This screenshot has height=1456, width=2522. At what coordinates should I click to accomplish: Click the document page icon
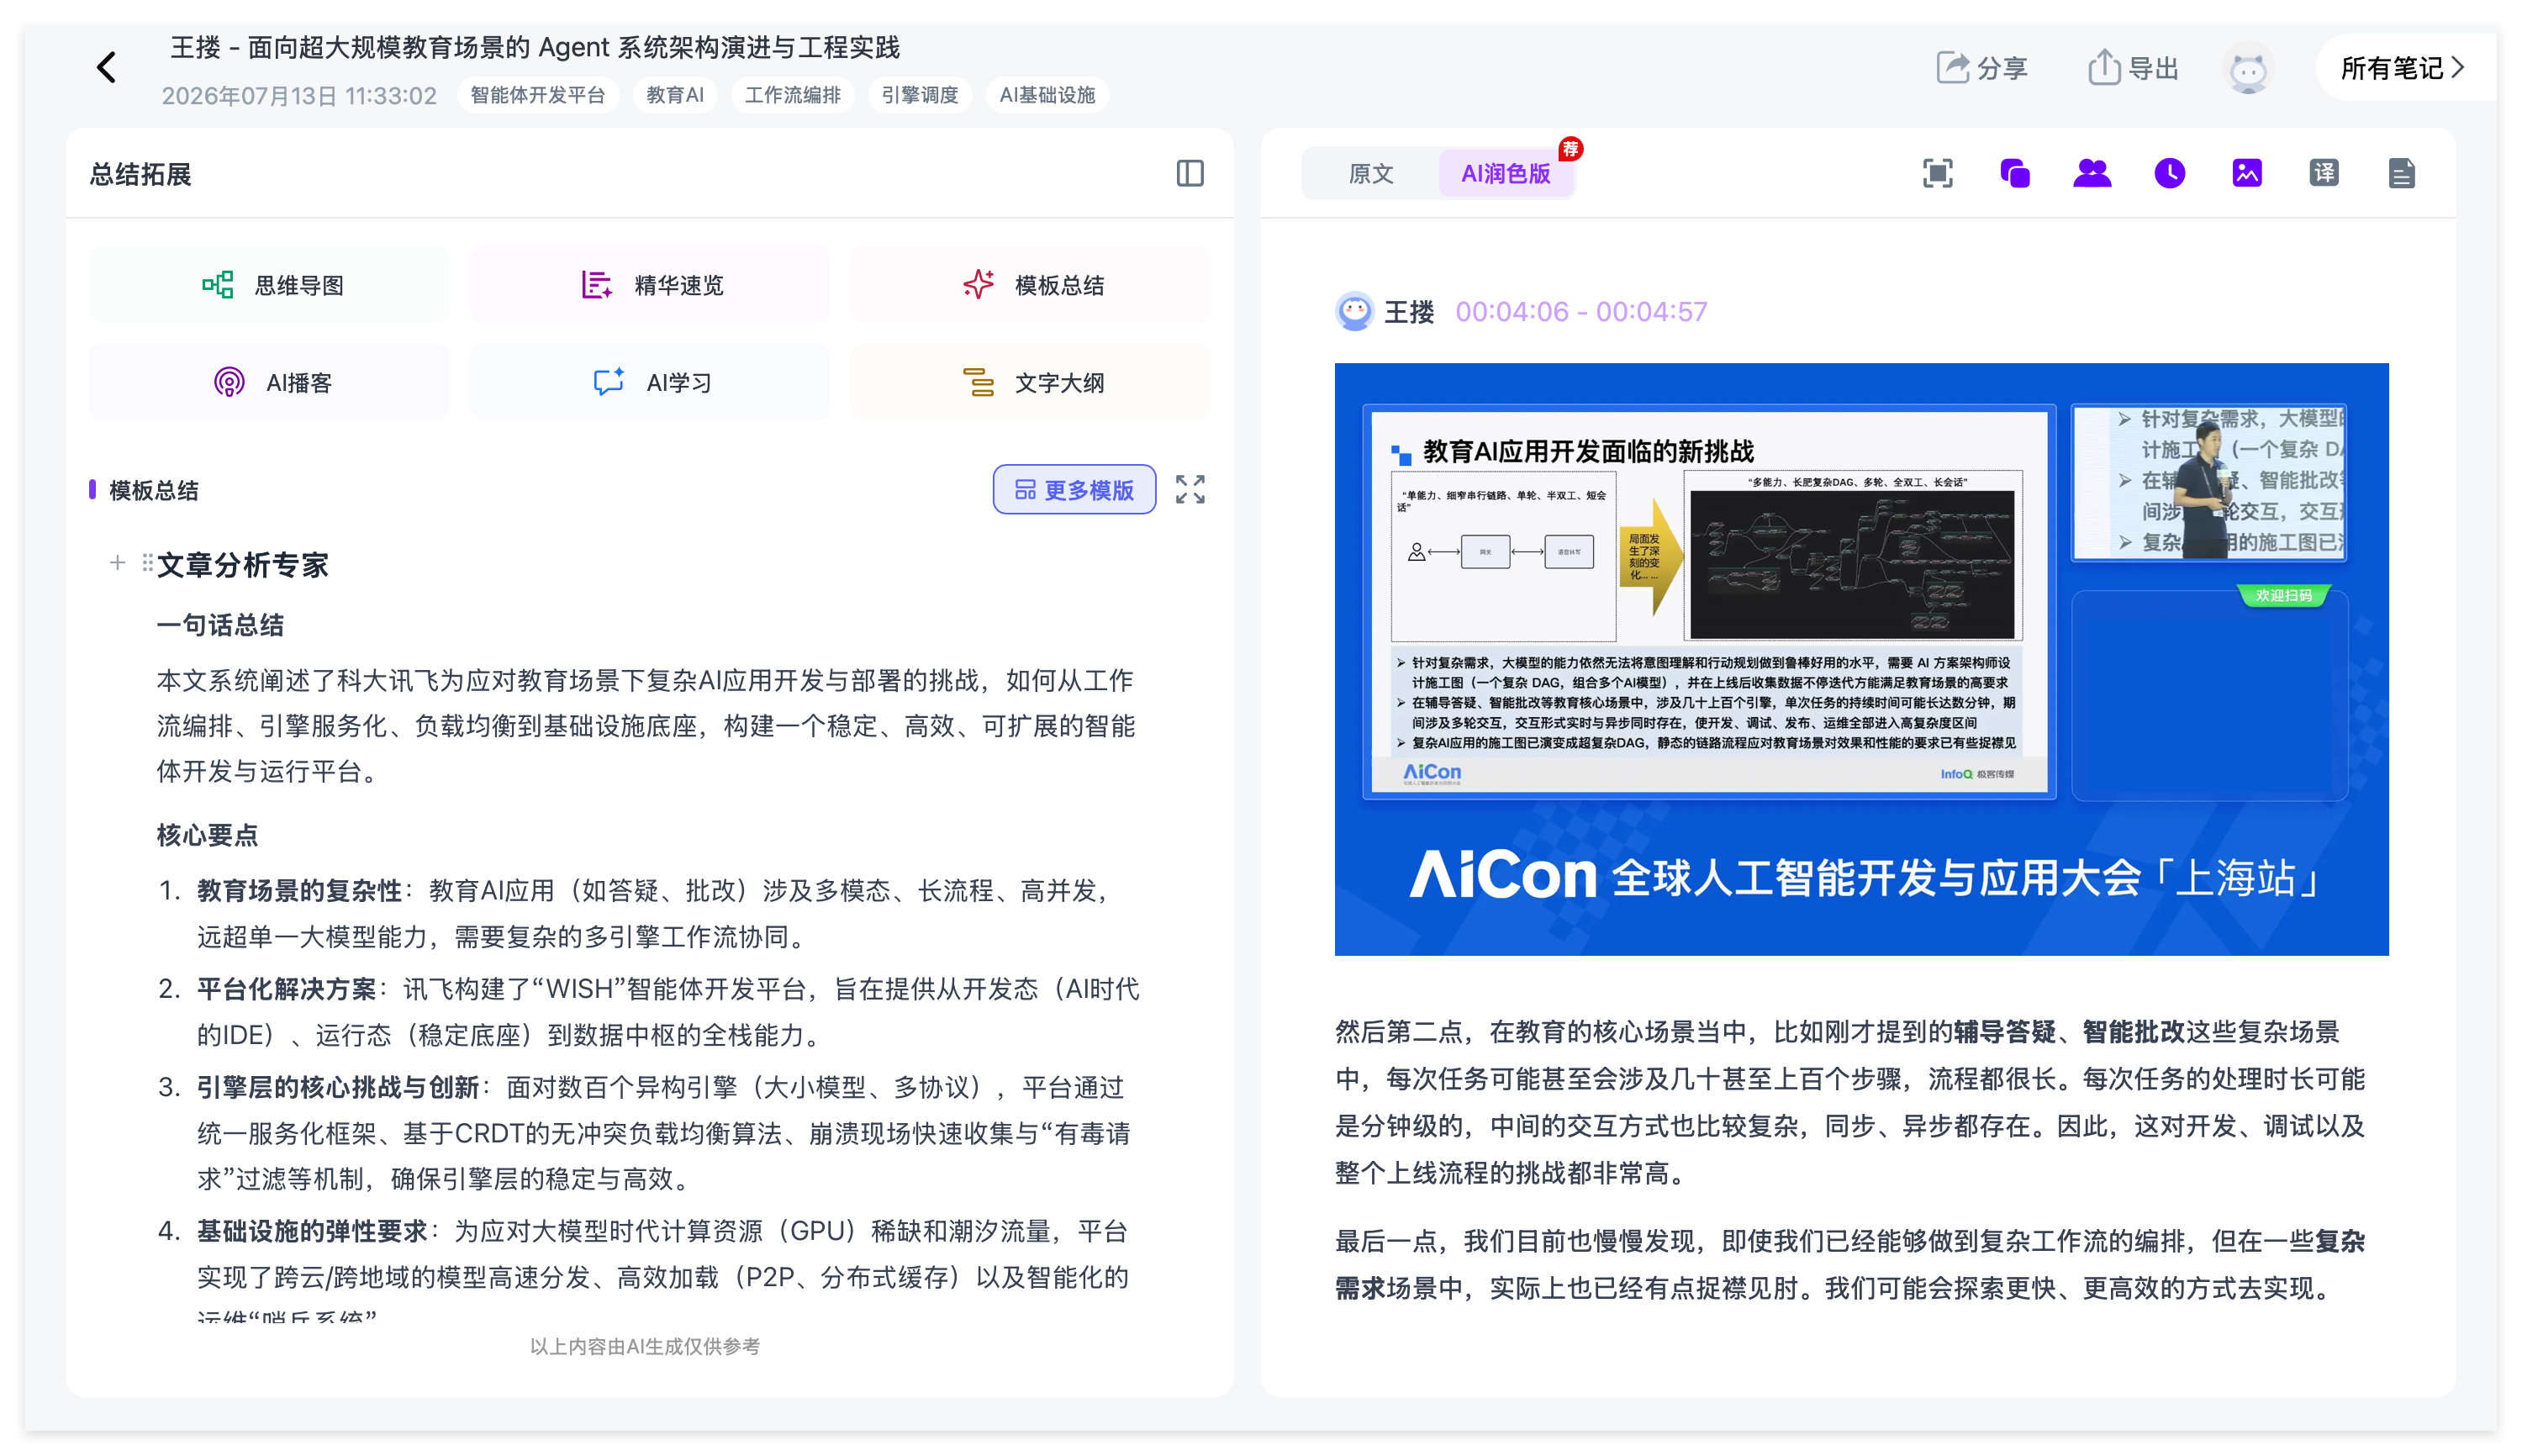coord(2401,173)
